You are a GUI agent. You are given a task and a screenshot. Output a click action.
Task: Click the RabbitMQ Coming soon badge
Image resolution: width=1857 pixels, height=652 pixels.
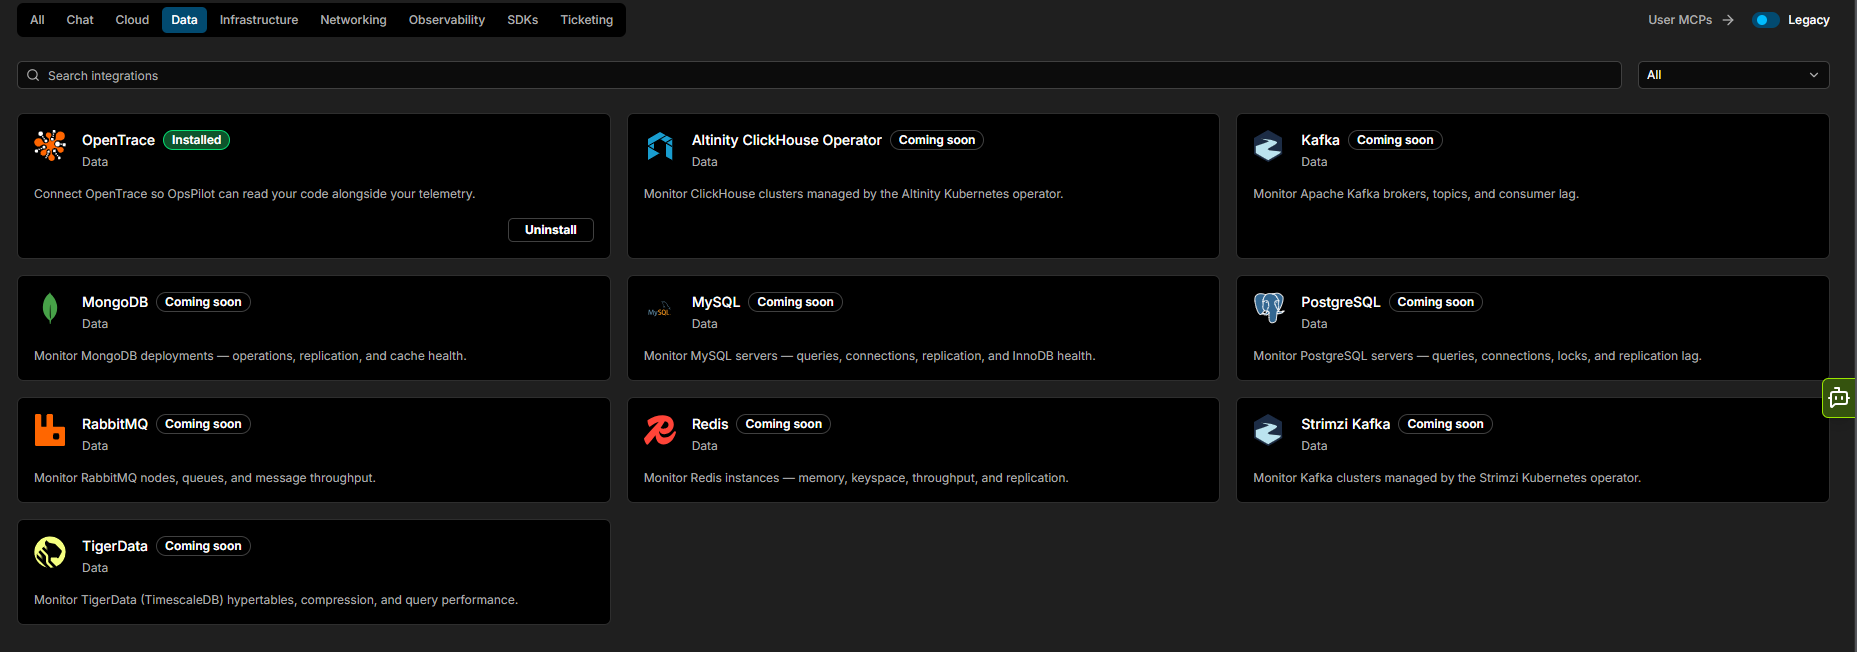(203, 424)
